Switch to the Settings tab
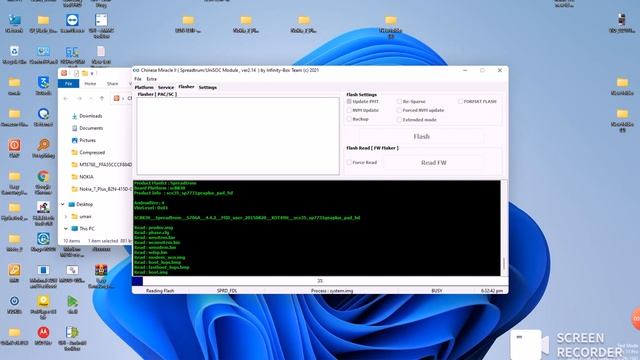Viewport: 640px width, 360px height. 208,87
